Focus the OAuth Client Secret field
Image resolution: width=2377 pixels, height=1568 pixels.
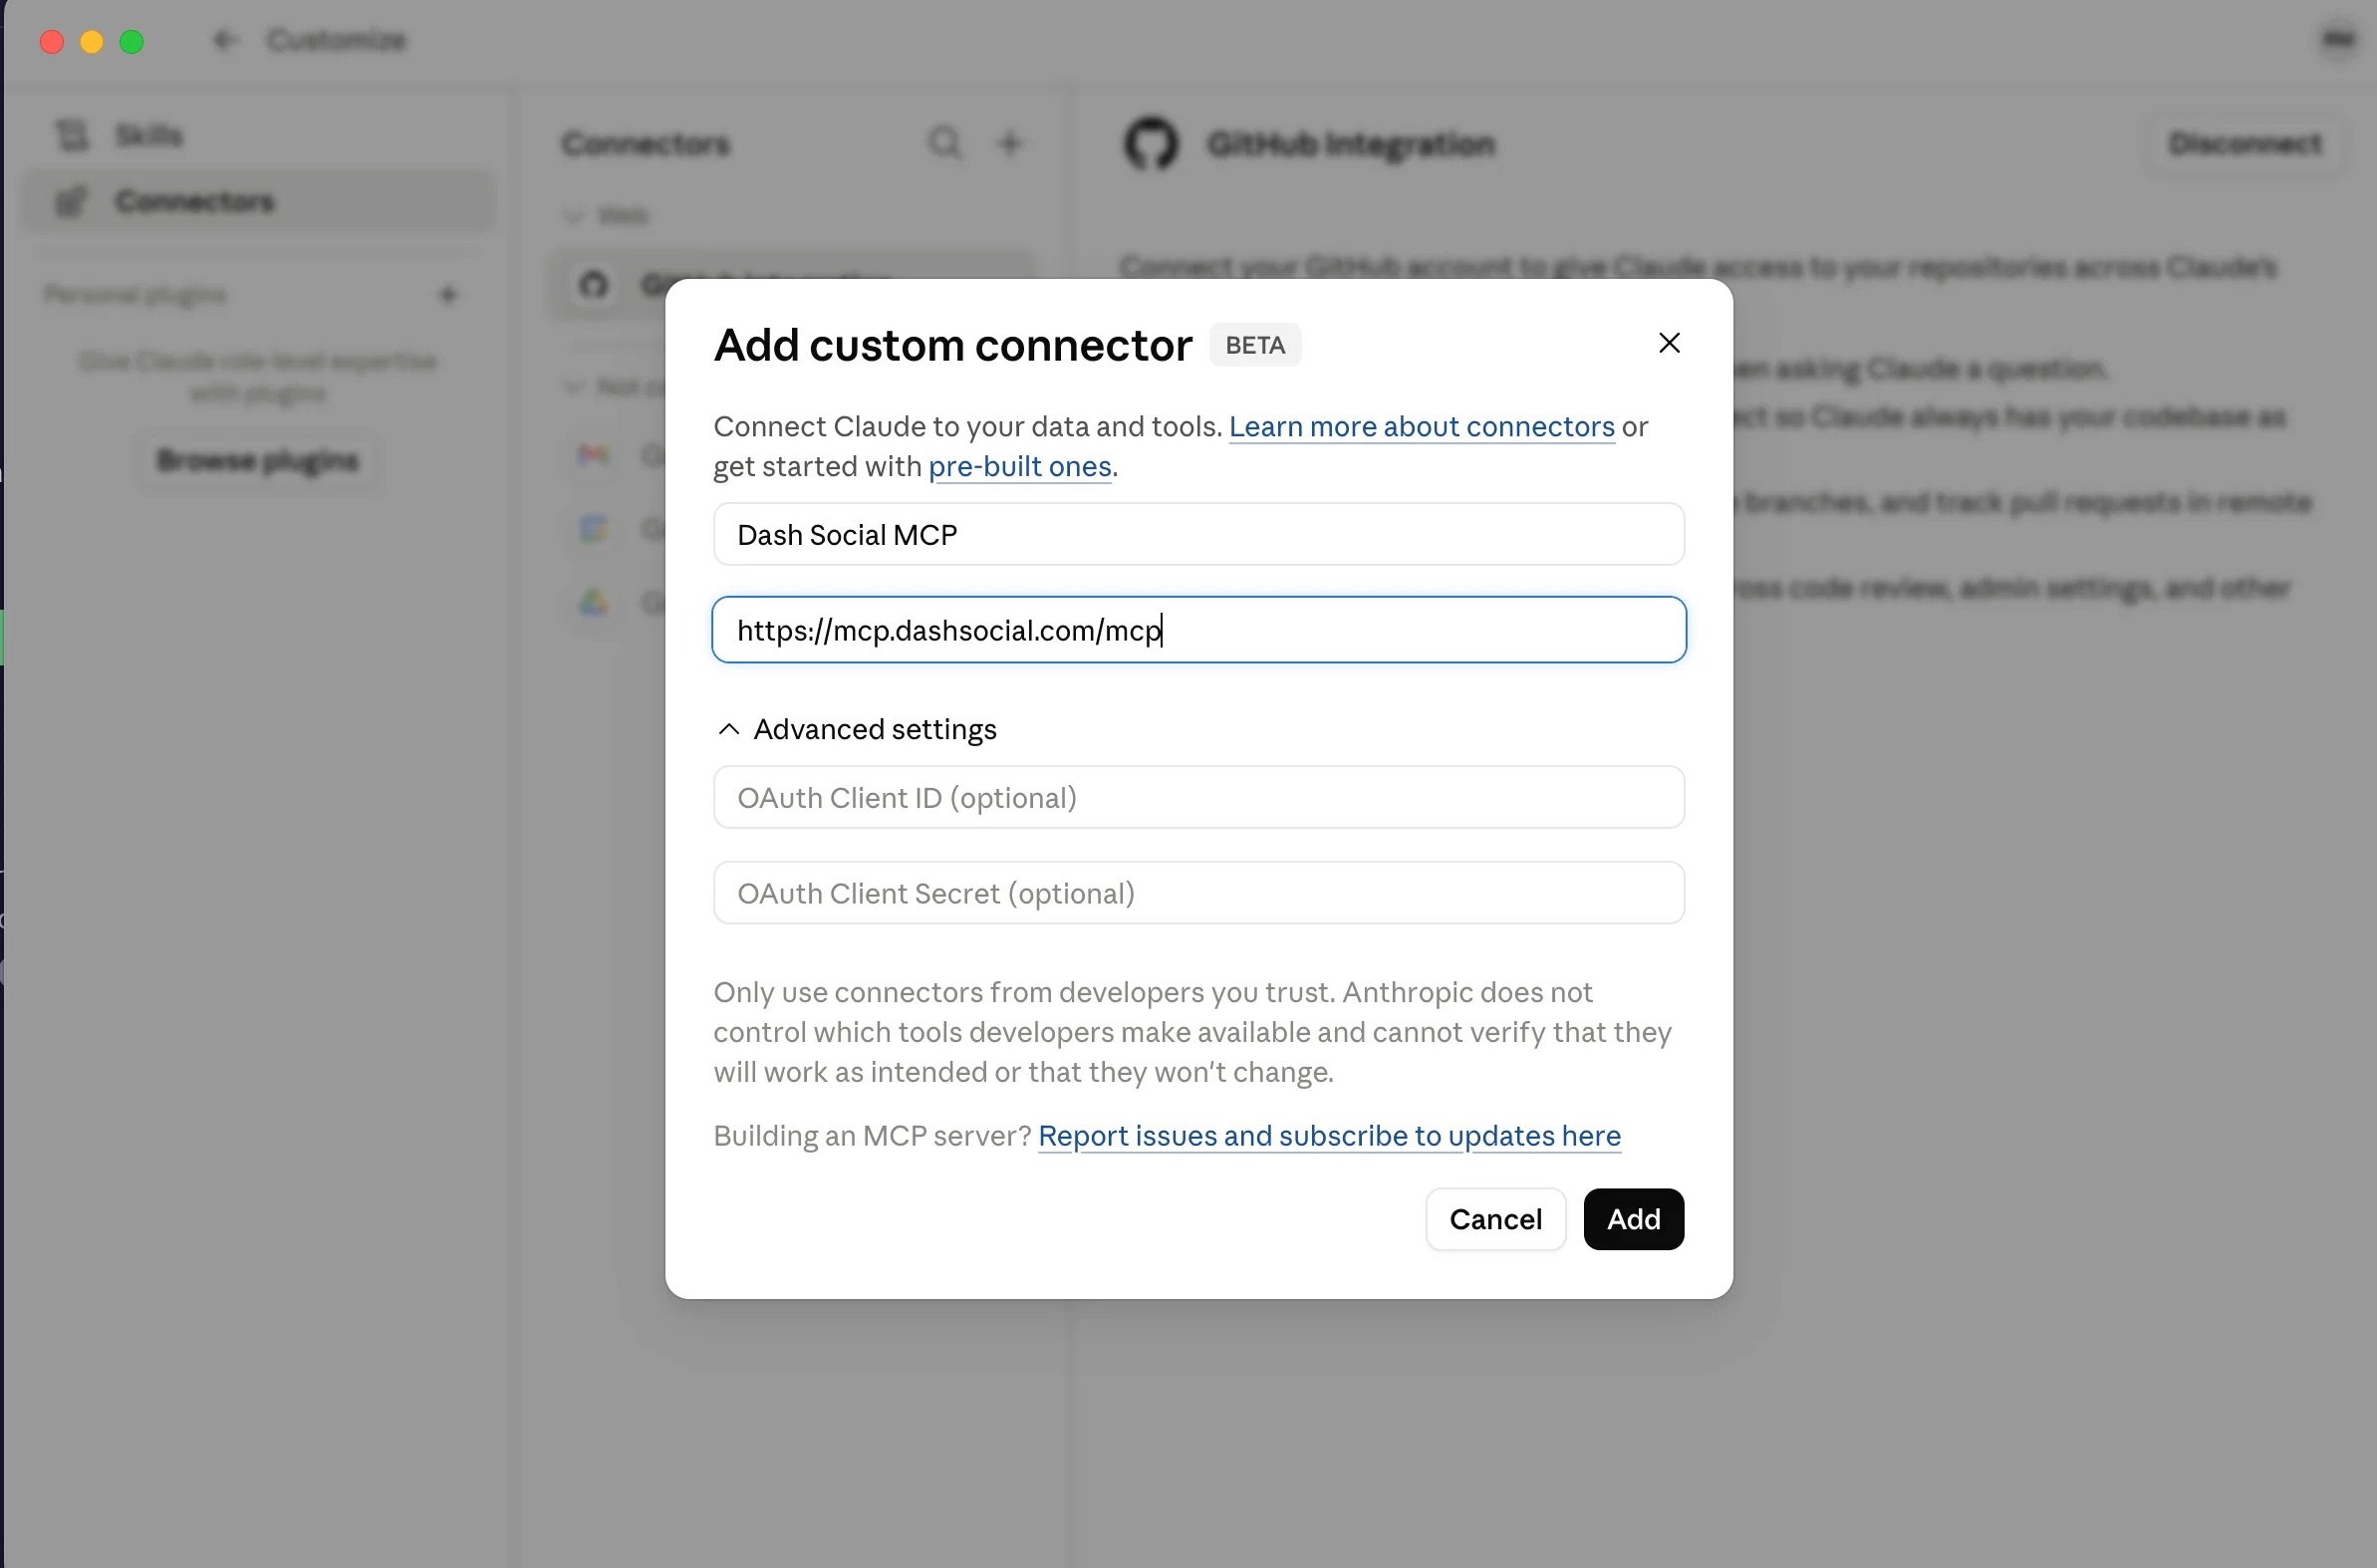1199,893
